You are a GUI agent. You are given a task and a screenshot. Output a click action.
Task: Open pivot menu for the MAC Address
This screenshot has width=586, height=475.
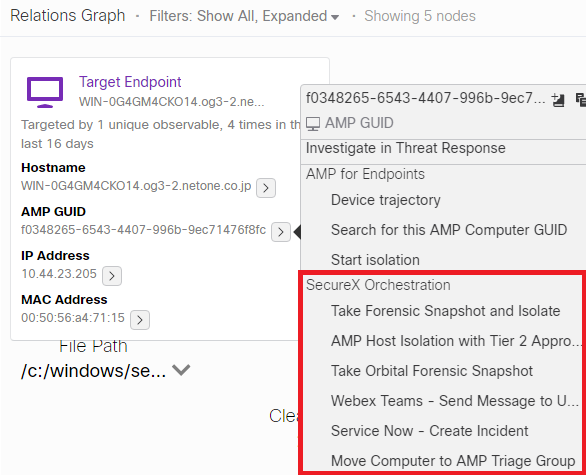(x=140, y=320)
